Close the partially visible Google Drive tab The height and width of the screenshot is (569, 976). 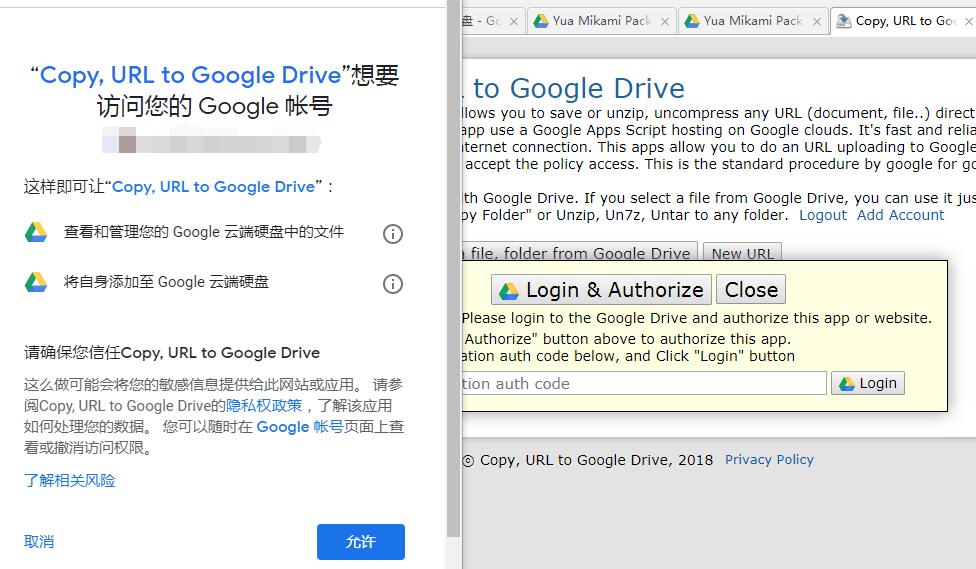click(514, 21)
